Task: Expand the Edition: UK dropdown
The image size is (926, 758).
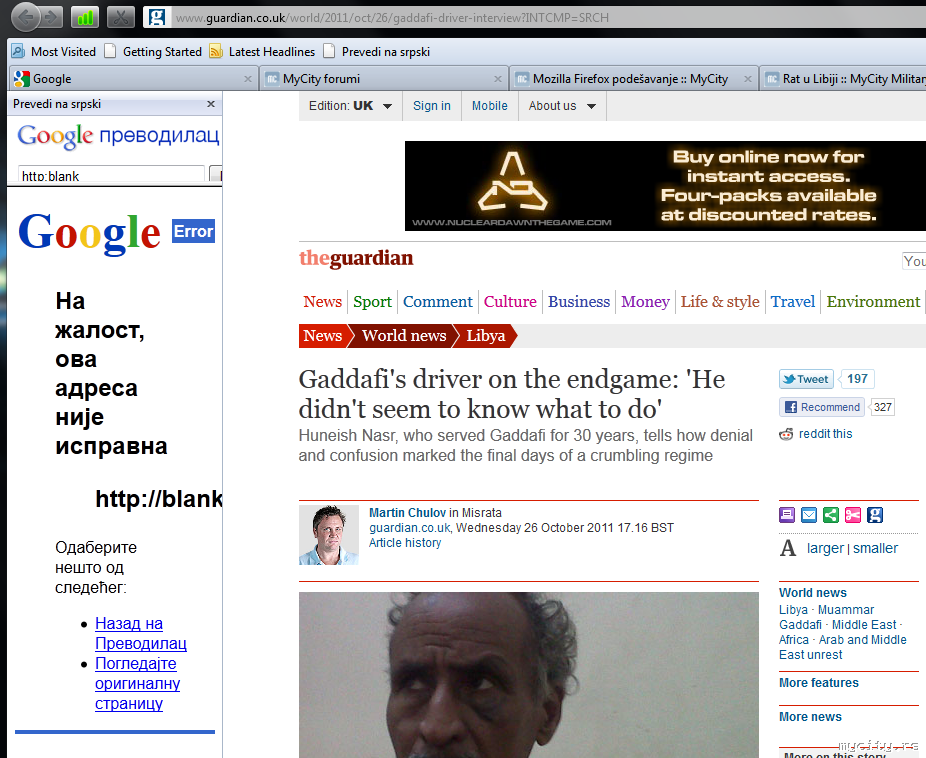Action: pos(350,106)
